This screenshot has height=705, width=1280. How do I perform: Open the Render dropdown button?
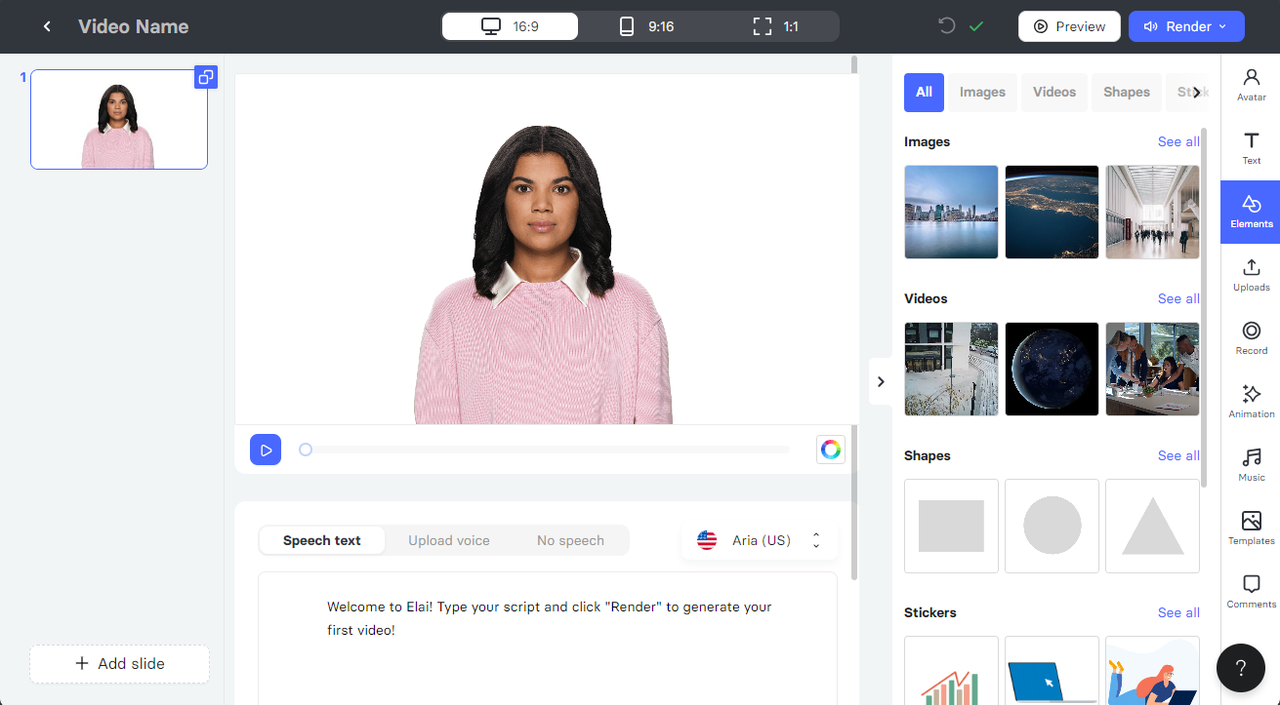click(1186, 27)
